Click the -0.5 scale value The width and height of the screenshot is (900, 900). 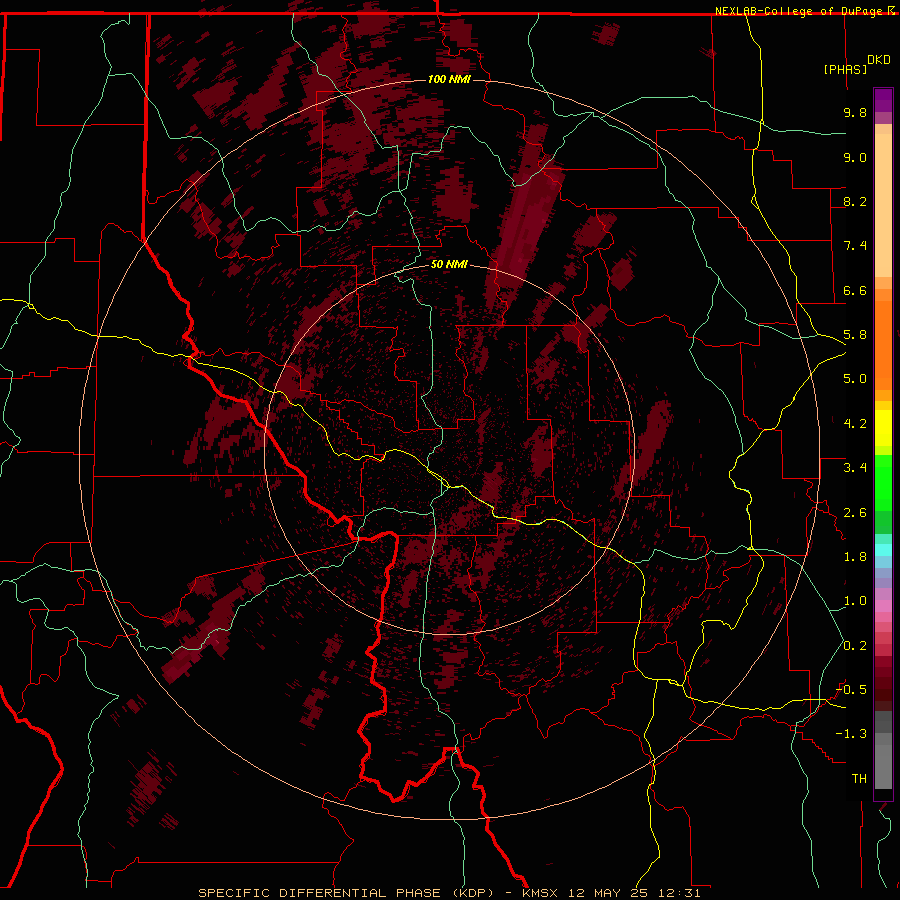point(851,690)
